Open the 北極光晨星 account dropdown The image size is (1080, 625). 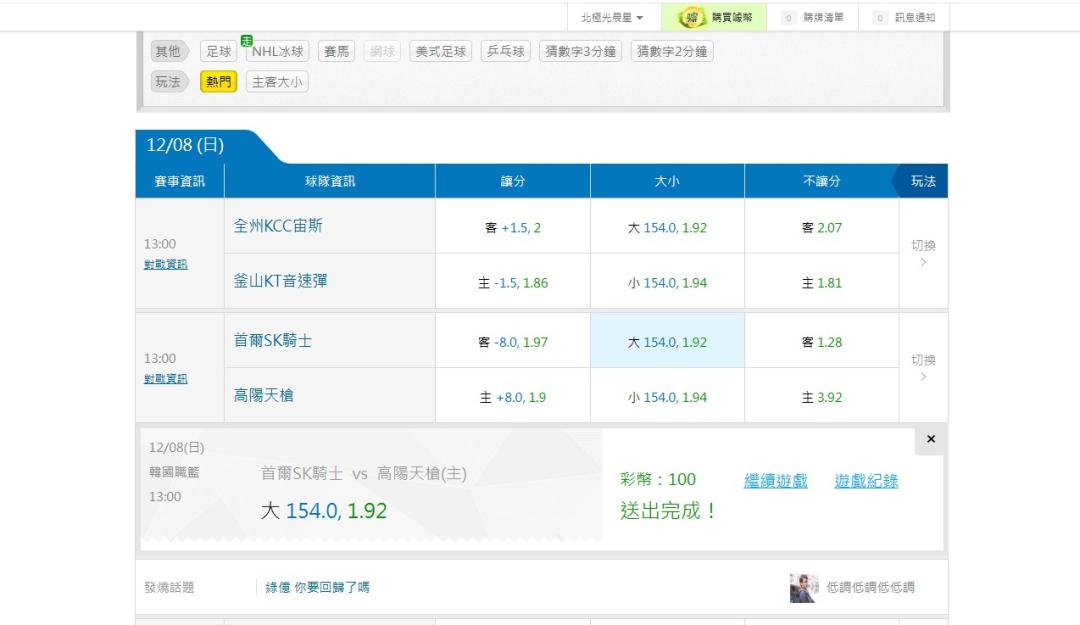(612, 17)
